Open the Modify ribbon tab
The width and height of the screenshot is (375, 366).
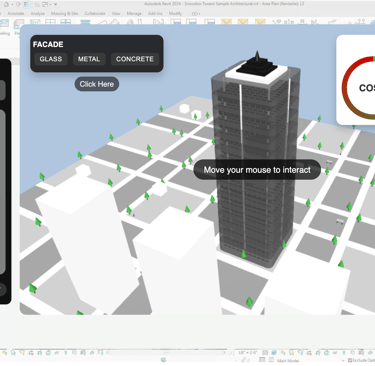click(175, 14)
